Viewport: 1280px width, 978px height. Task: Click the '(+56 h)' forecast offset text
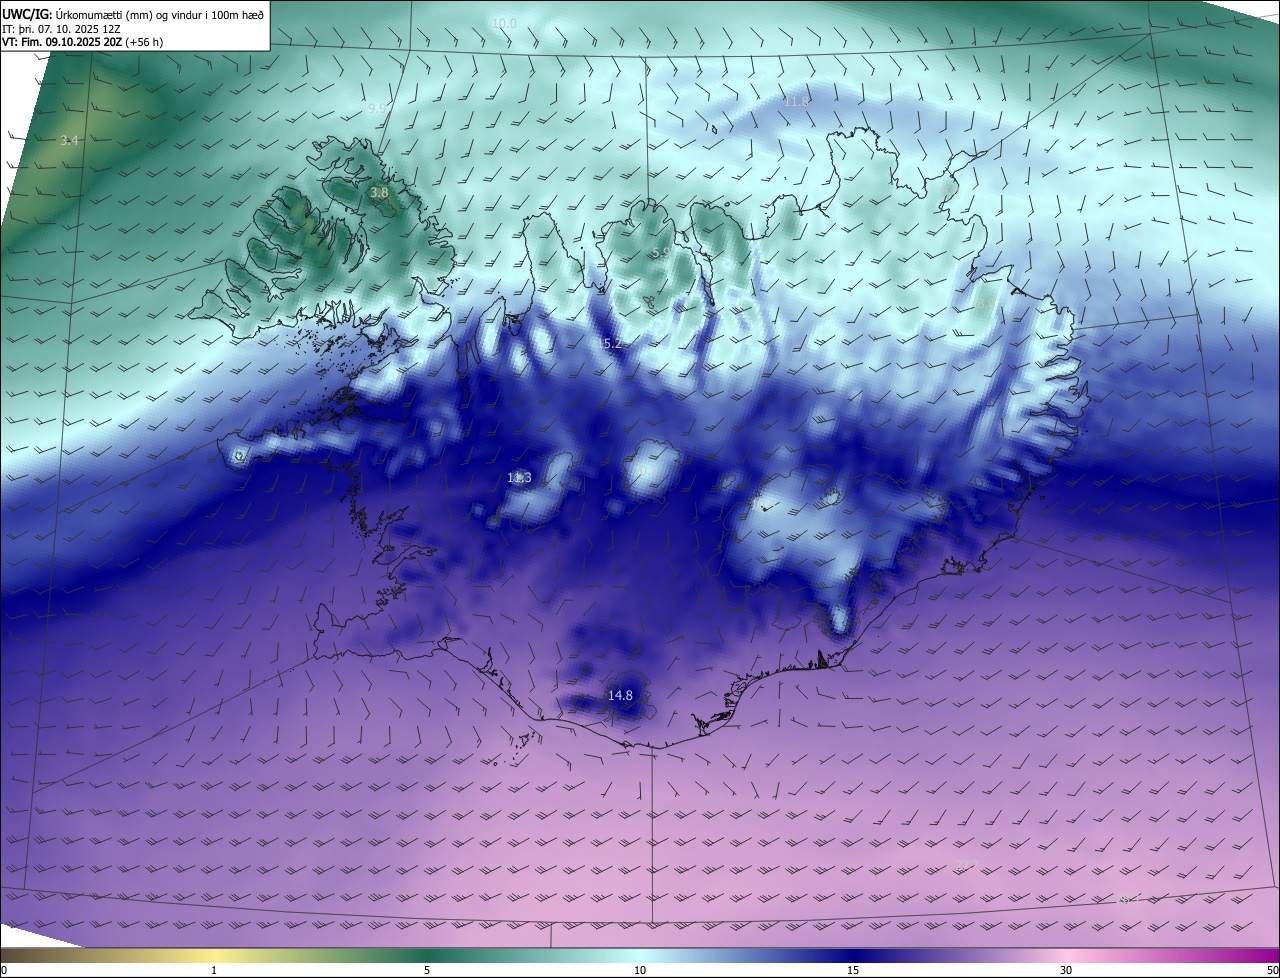click(x=145, y=42)
